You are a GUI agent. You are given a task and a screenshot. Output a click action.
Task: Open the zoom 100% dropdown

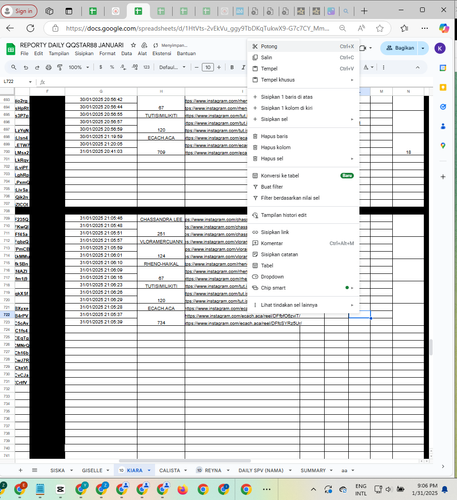point(79,67)
